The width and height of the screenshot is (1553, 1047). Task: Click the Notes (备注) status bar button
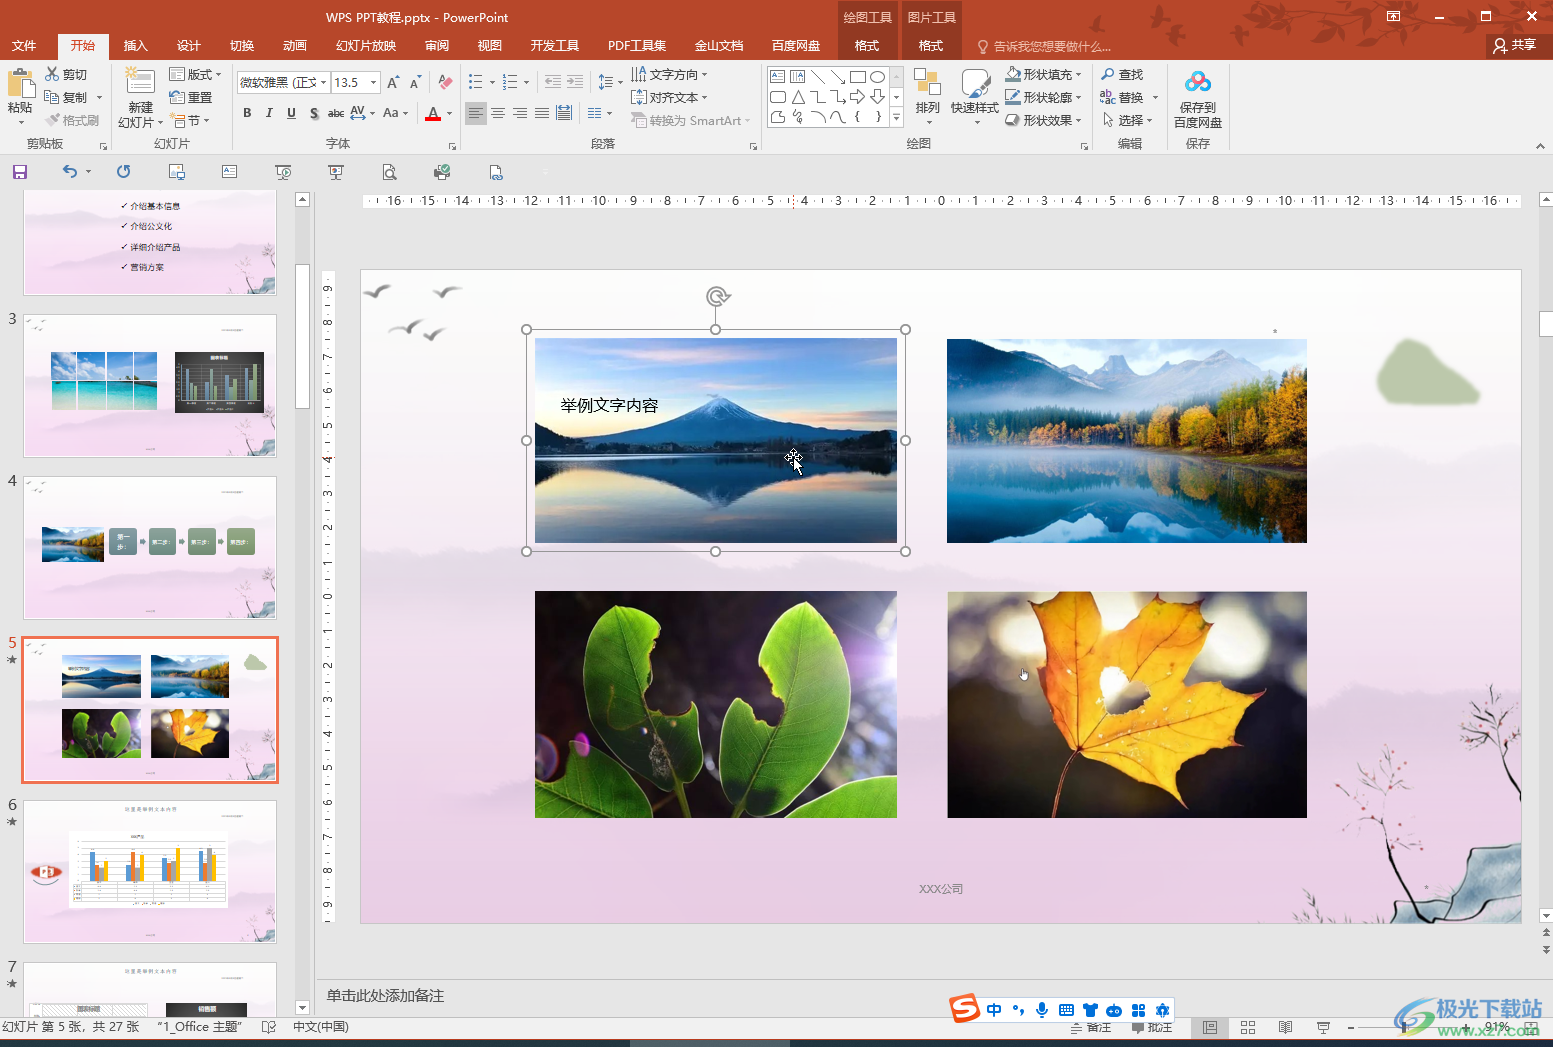click(1091, 1028)
